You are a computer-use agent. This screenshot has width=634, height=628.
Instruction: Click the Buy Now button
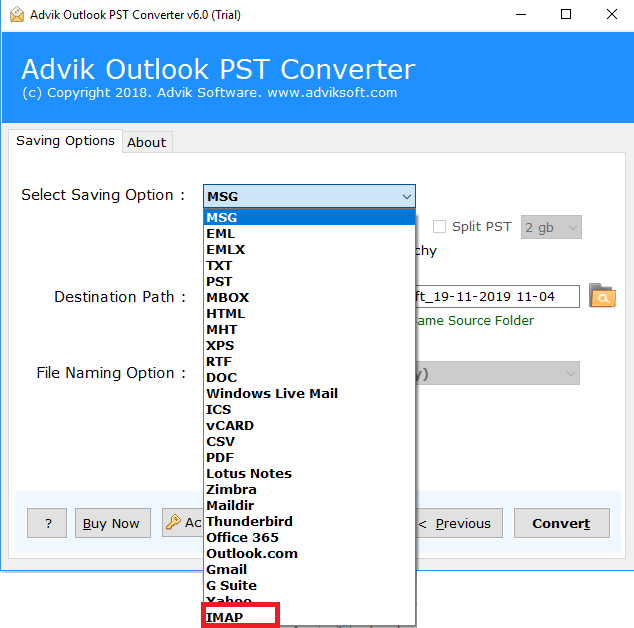click(x=113, y=523)
